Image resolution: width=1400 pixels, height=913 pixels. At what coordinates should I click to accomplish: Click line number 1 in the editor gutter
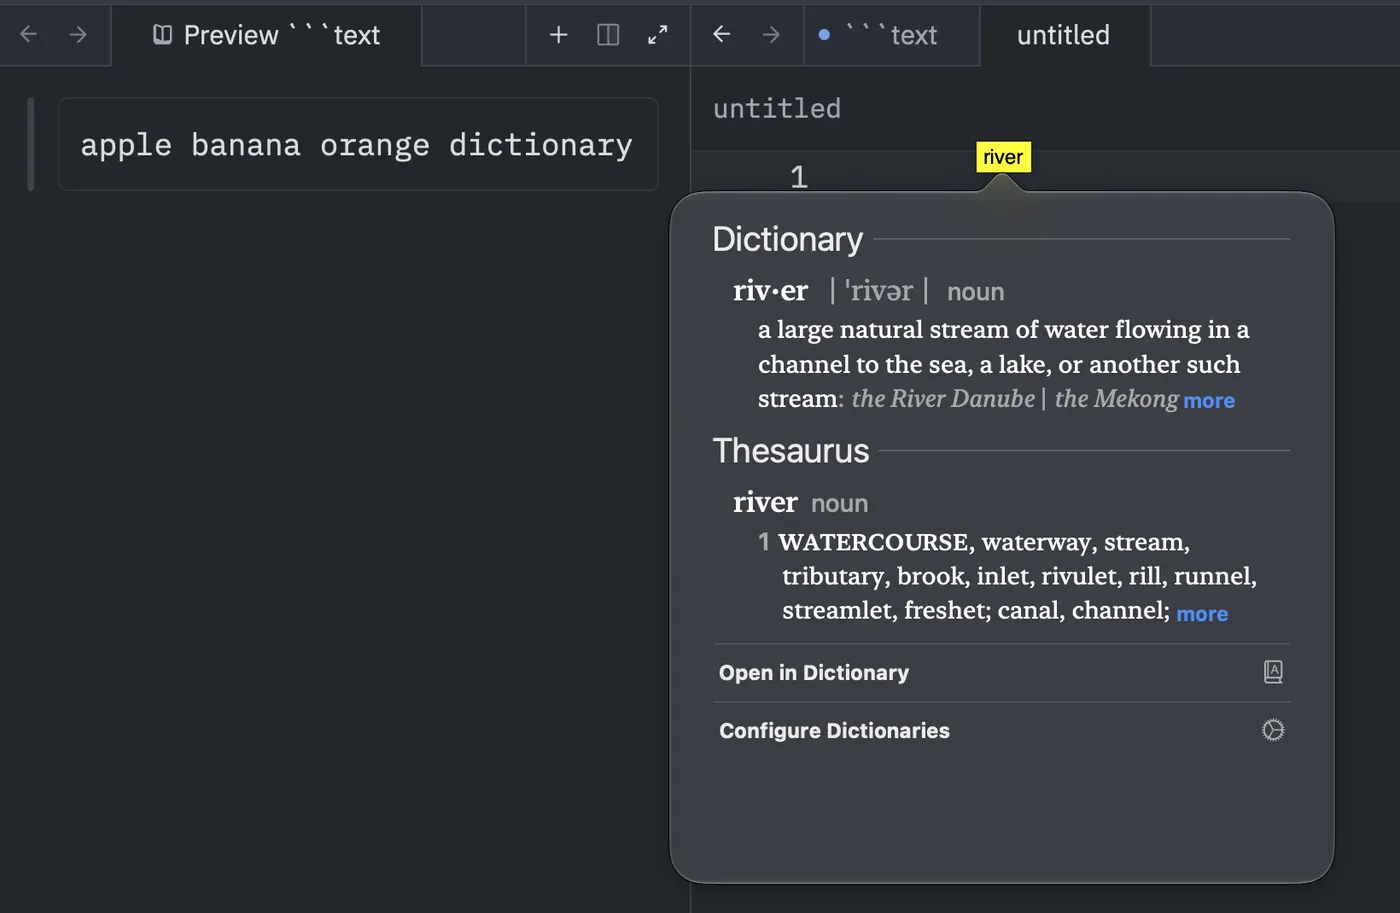(x=798, y=177)
